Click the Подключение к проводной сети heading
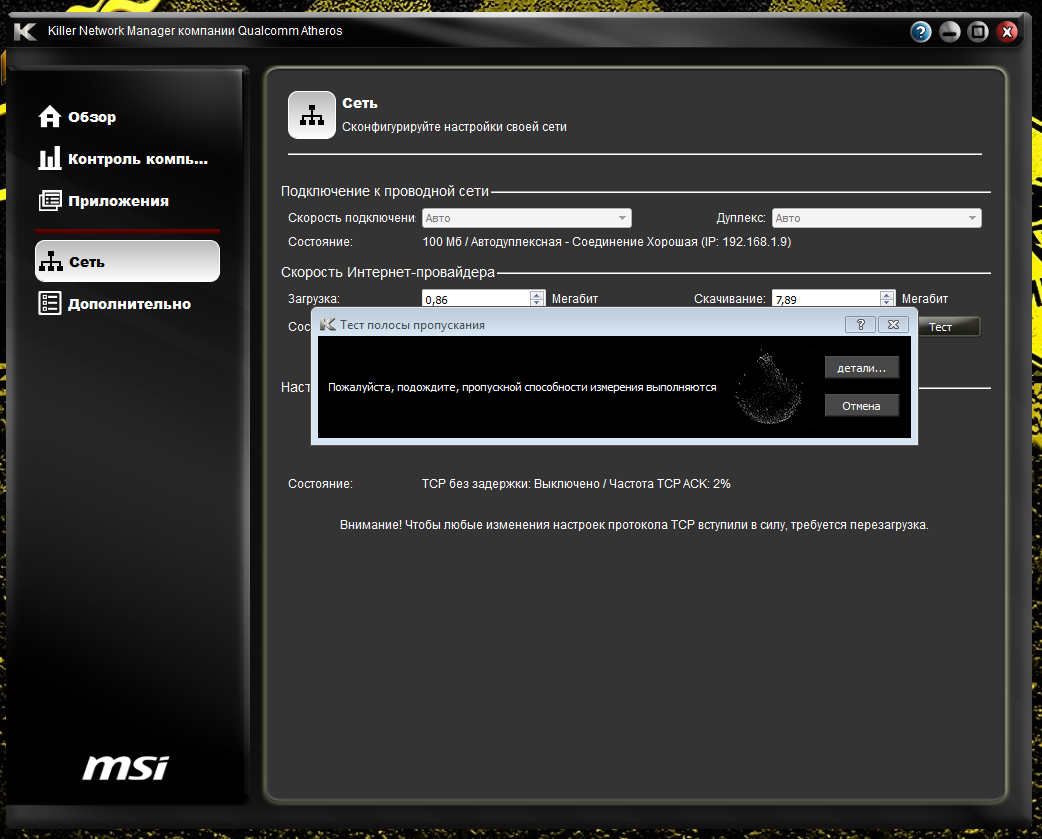This screenshot has height=839, width=1042. point(385,191)
